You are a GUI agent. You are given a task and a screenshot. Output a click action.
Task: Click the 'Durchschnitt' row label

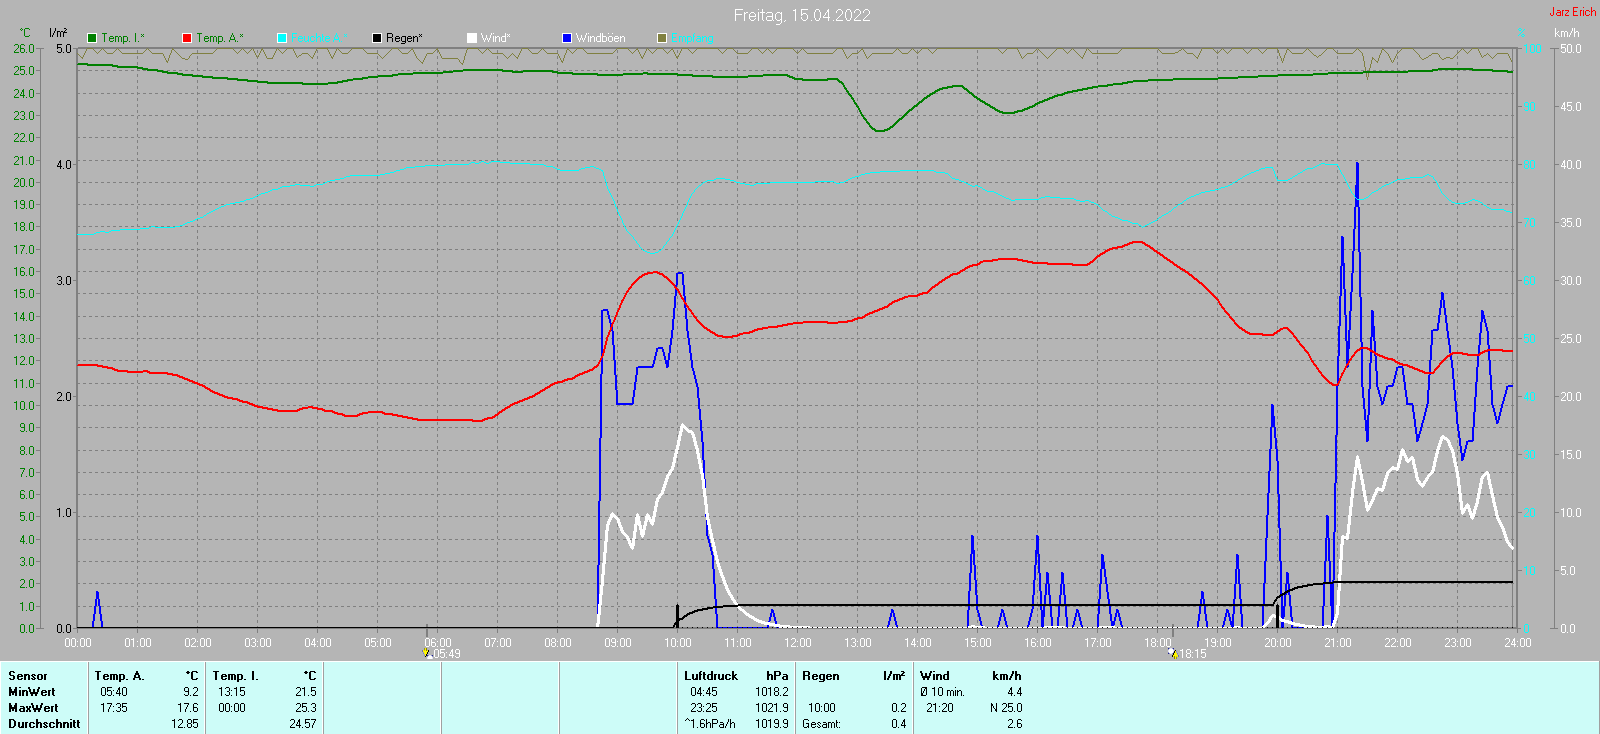click(x=44, y=724)
